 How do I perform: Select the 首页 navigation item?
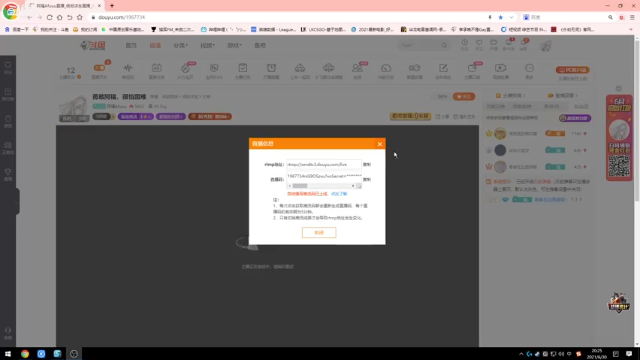131,45
